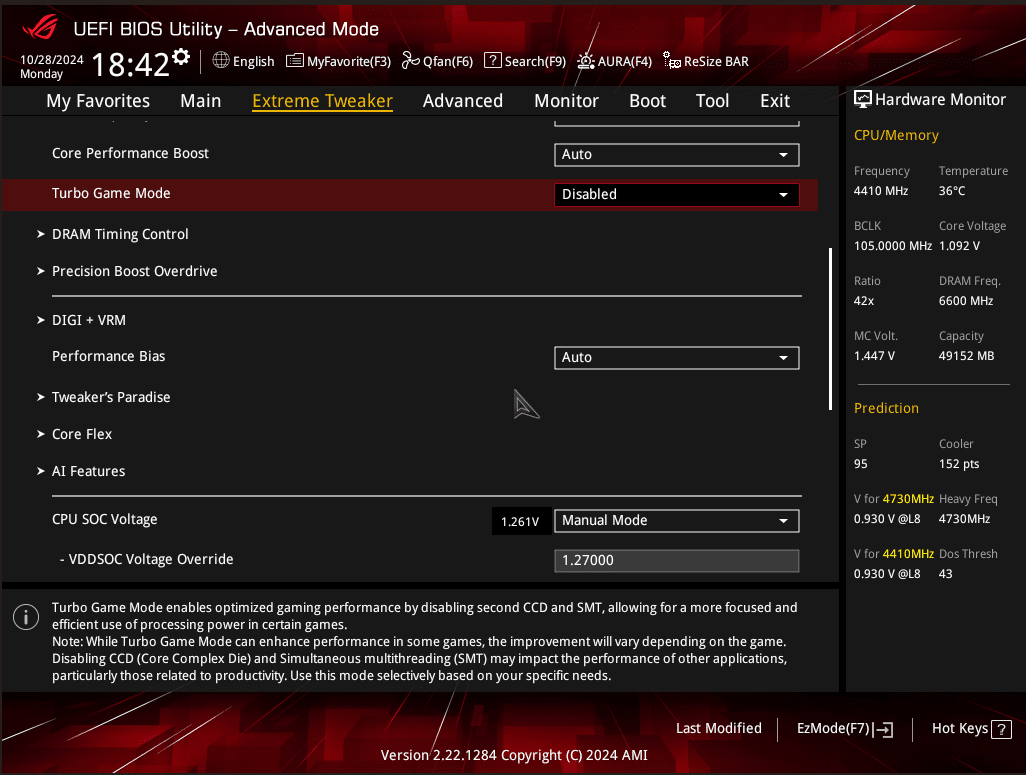Go to the Monitor tab
1026x775 pixels.
[x=566, y=101]
